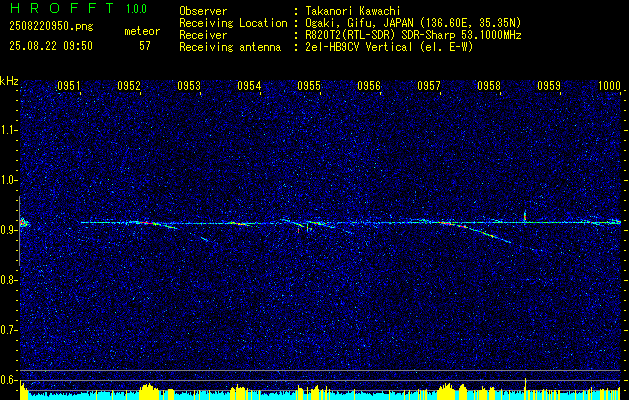Screen dimensions: 629x400
Task: Click the Observer field label
Action: point(203,11)
